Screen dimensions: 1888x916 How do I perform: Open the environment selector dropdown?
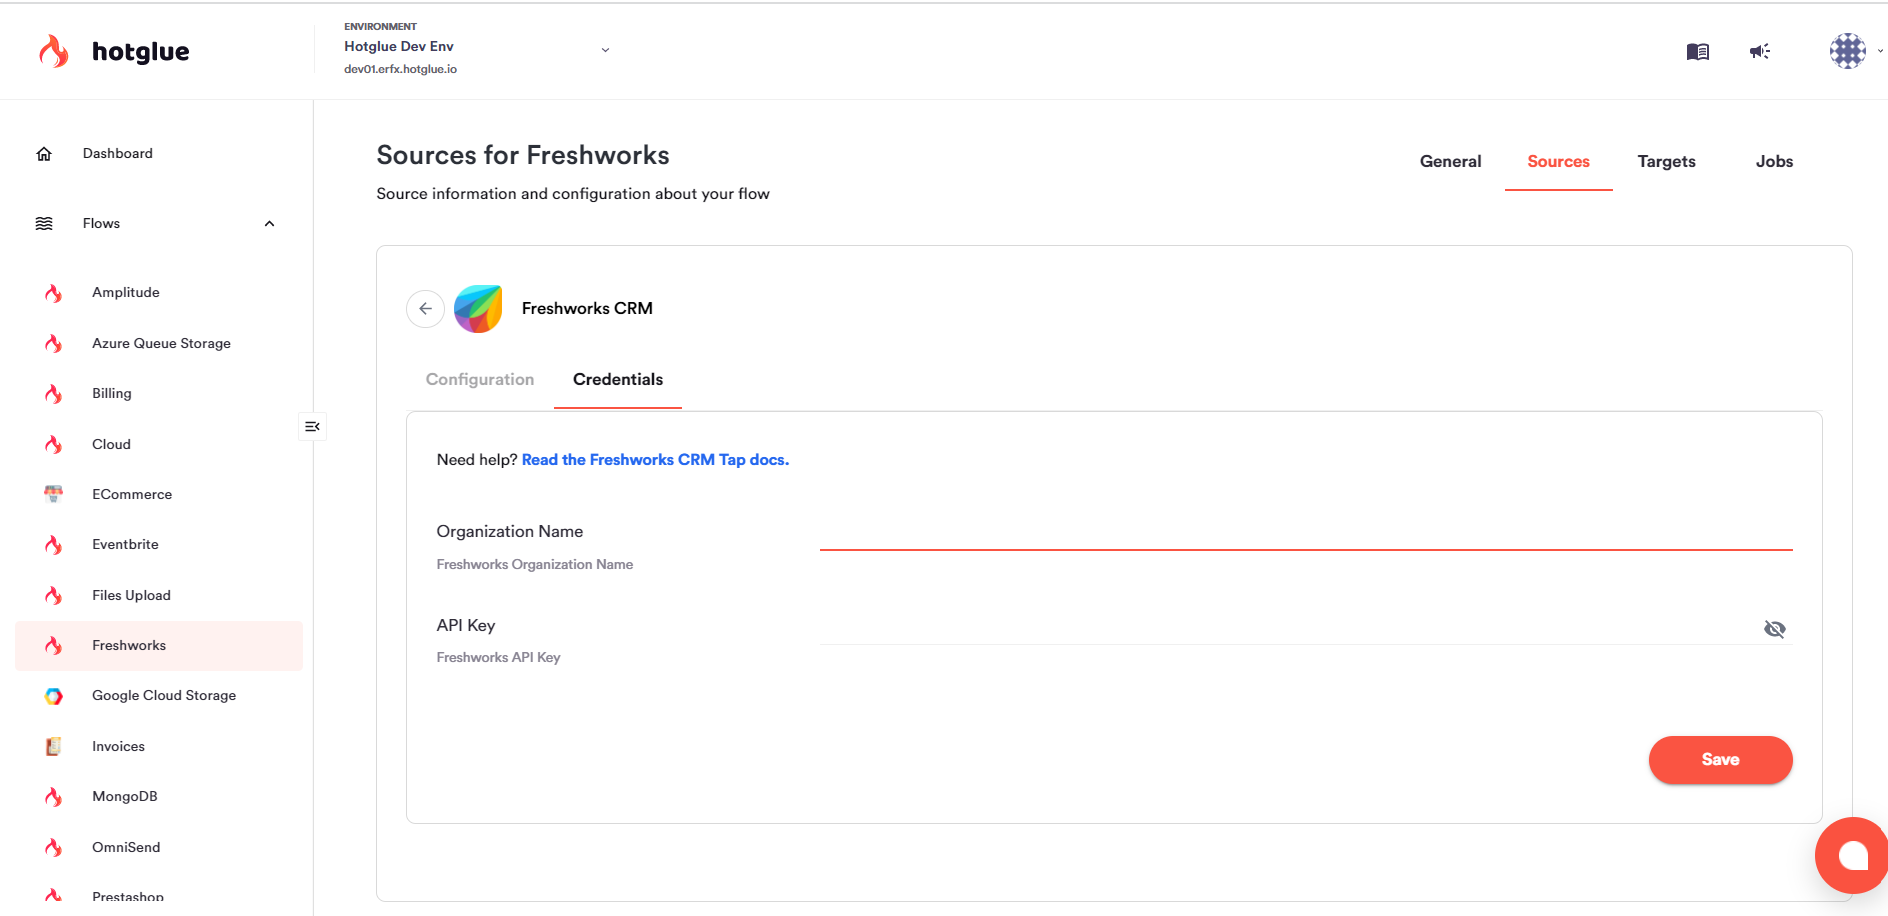[x=605, y=50]
